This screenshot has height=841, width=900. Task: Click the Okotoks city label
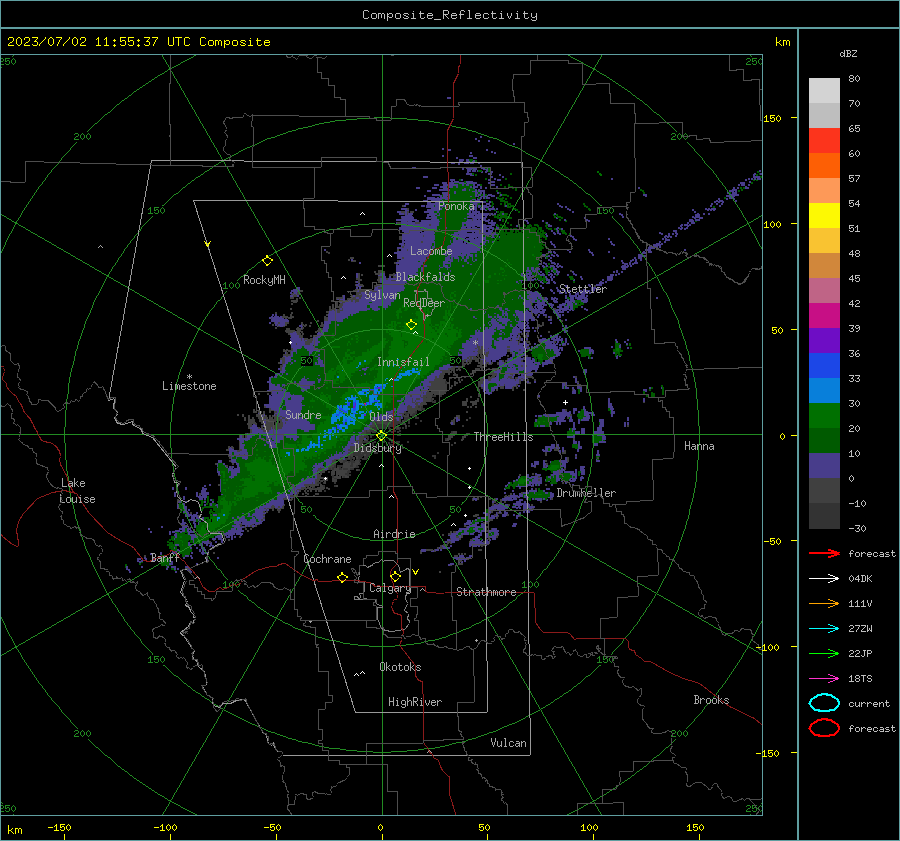coord(400,667)
